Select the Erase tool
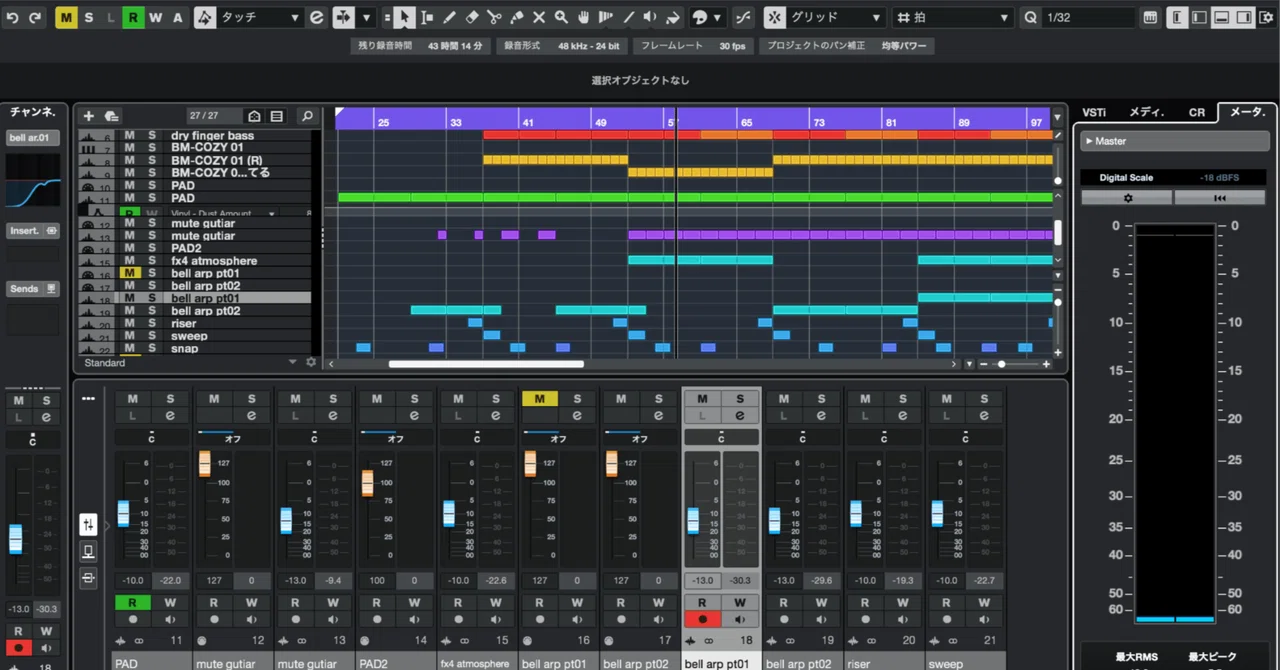This screenshot has height=670, width=1280. click(x=473, y=17)
